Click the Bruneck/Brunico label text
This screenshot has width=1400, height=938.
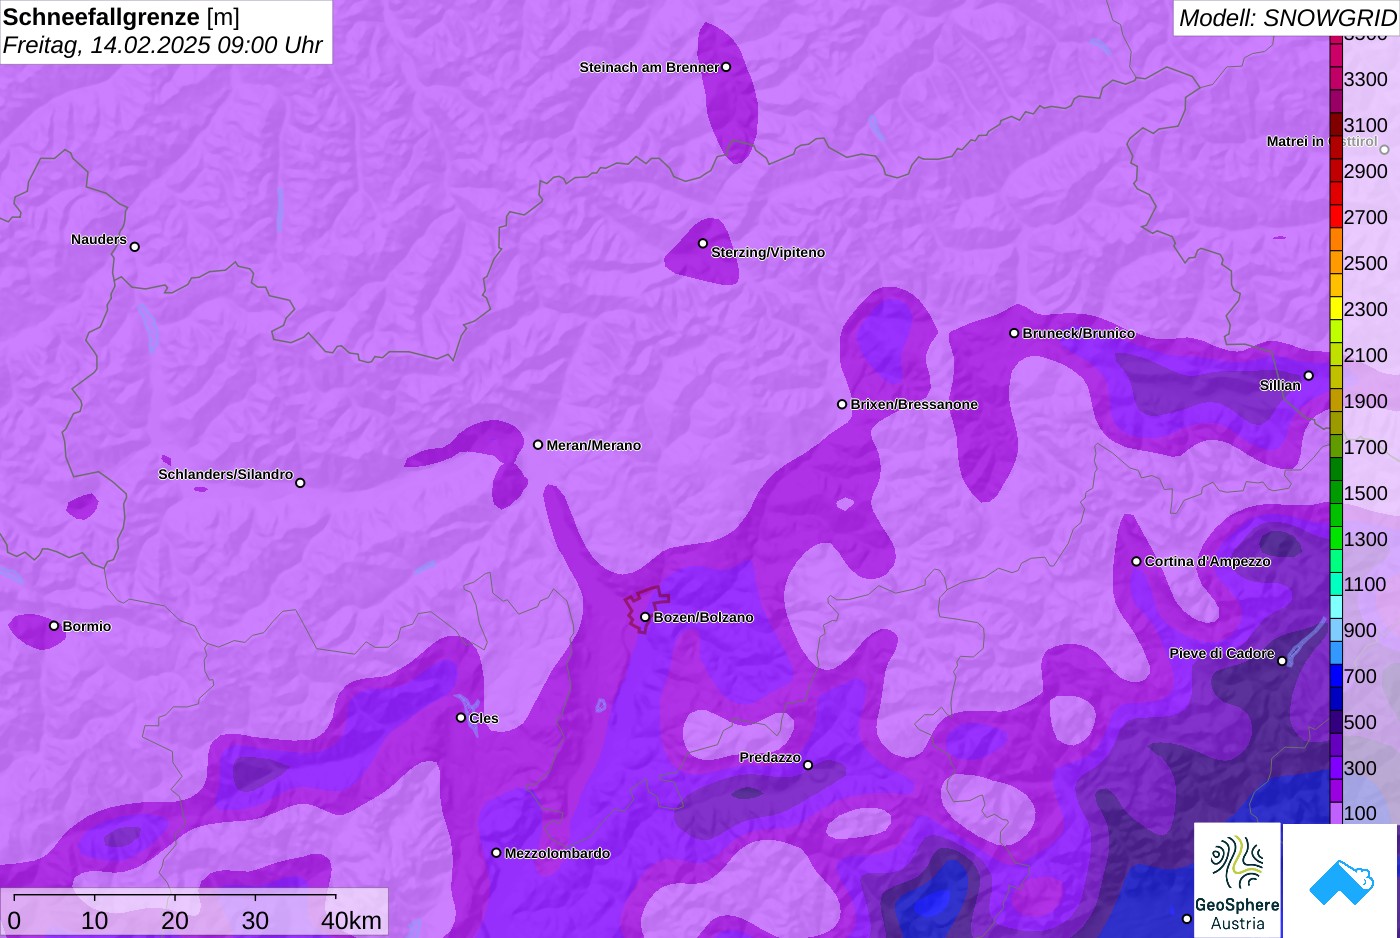tap(1079, 333)
